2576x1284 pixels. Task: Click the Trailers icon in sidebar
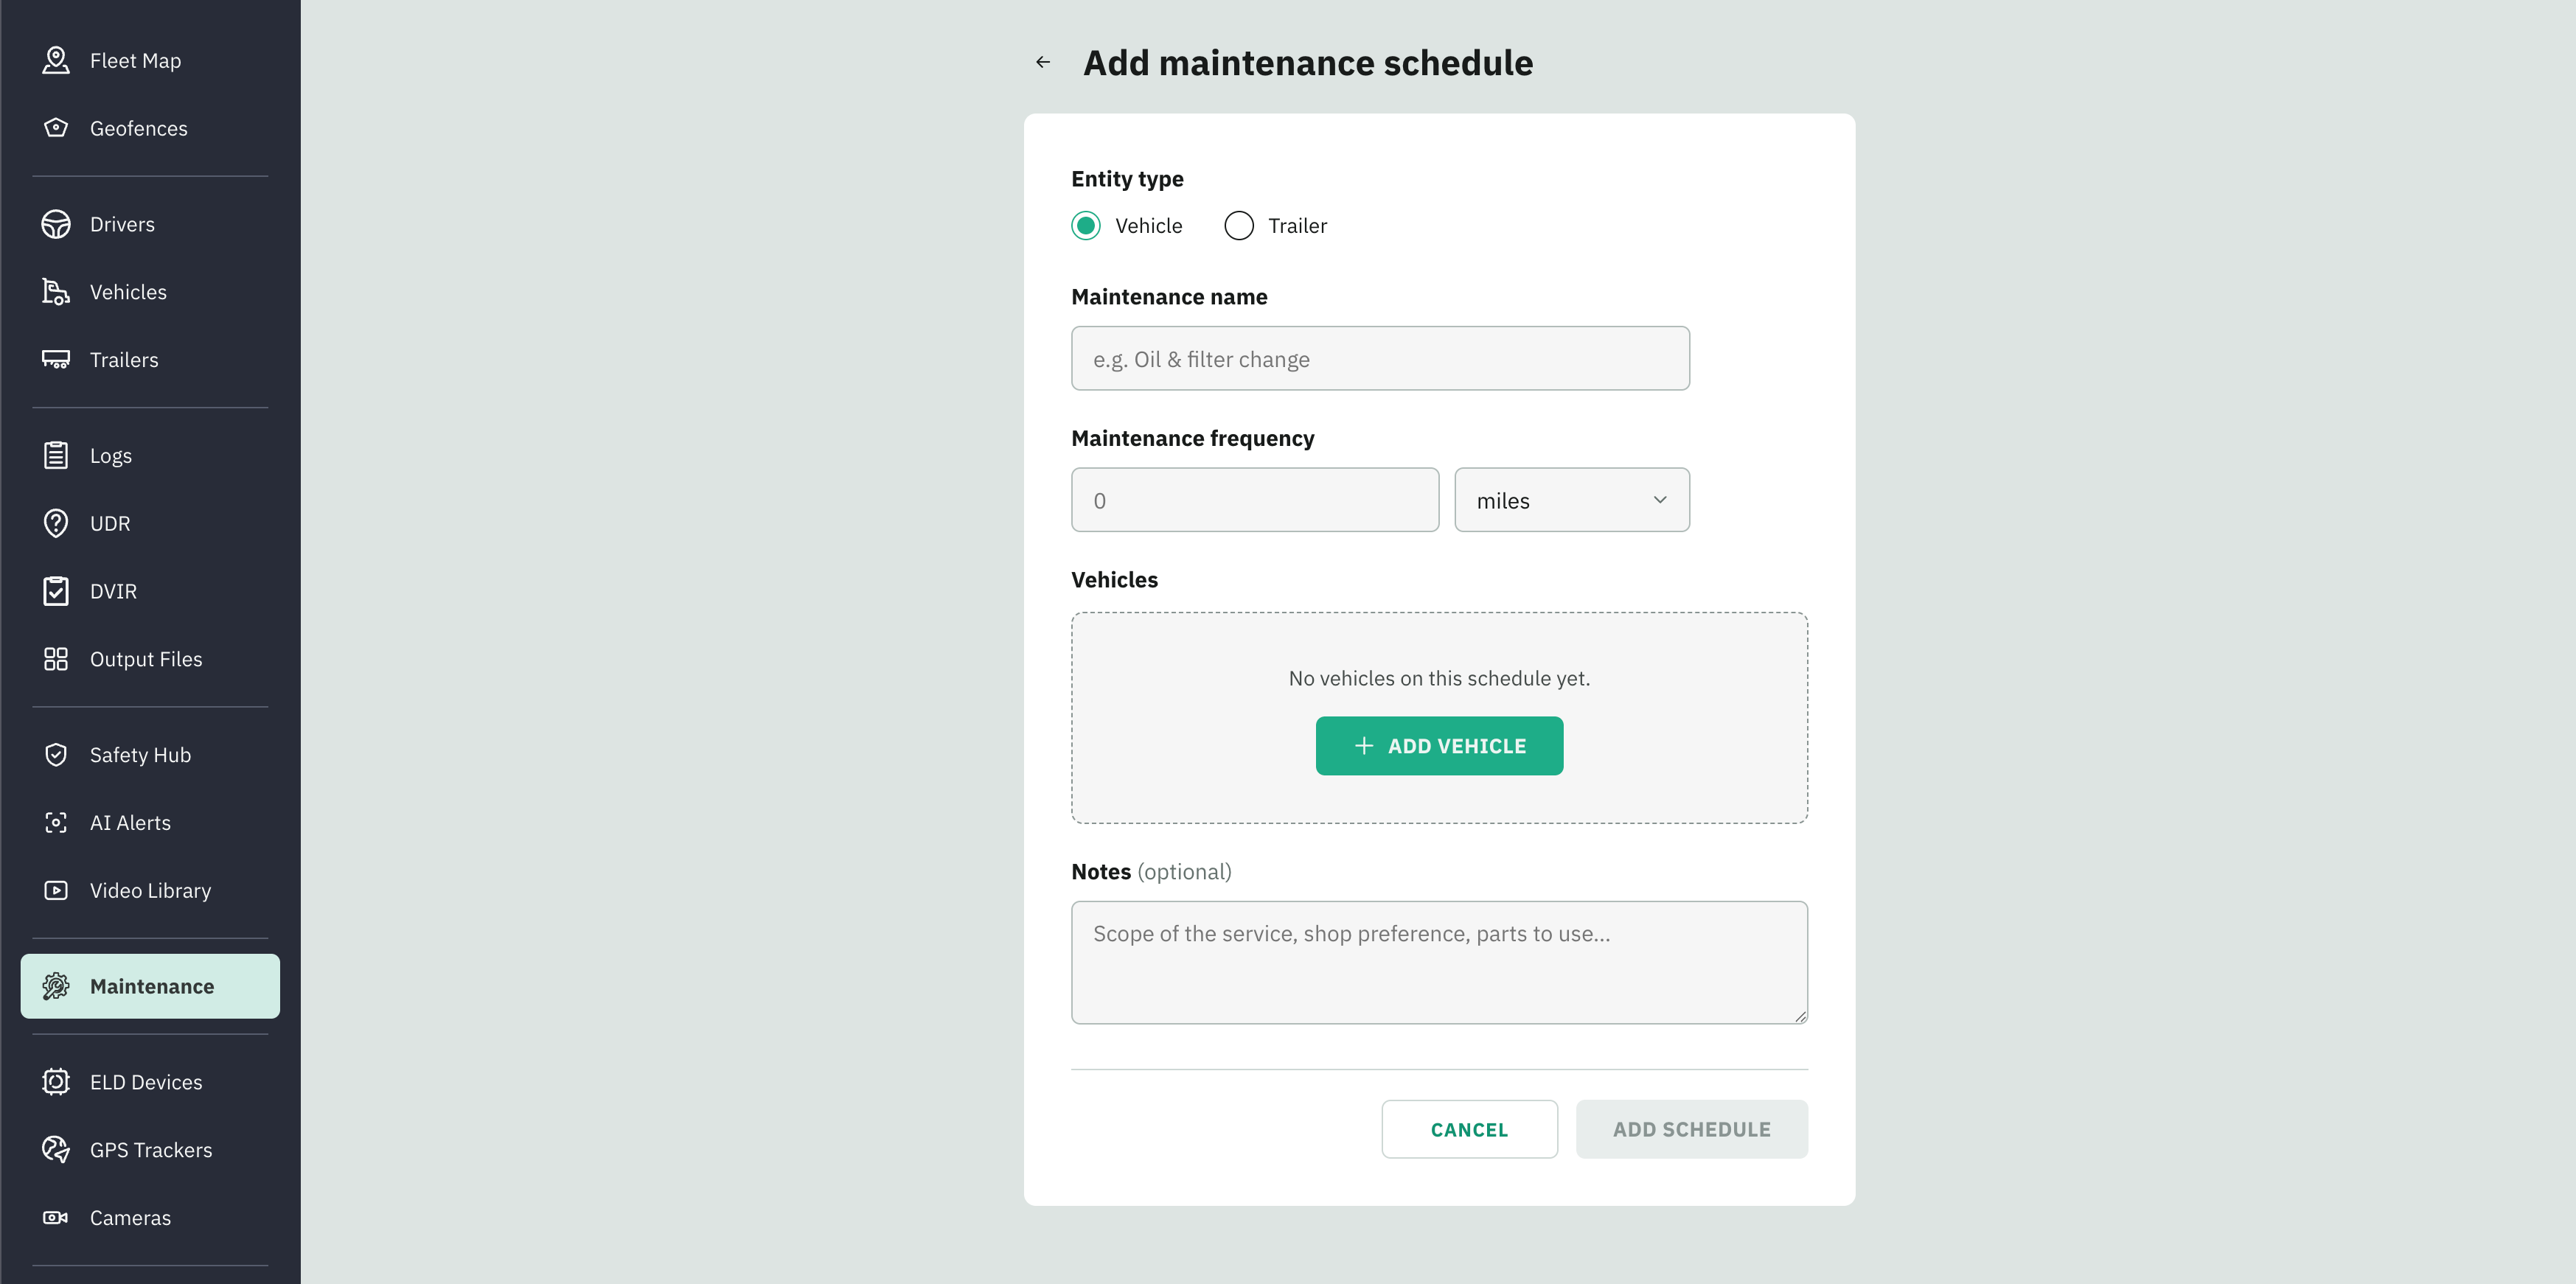point(56,360)
